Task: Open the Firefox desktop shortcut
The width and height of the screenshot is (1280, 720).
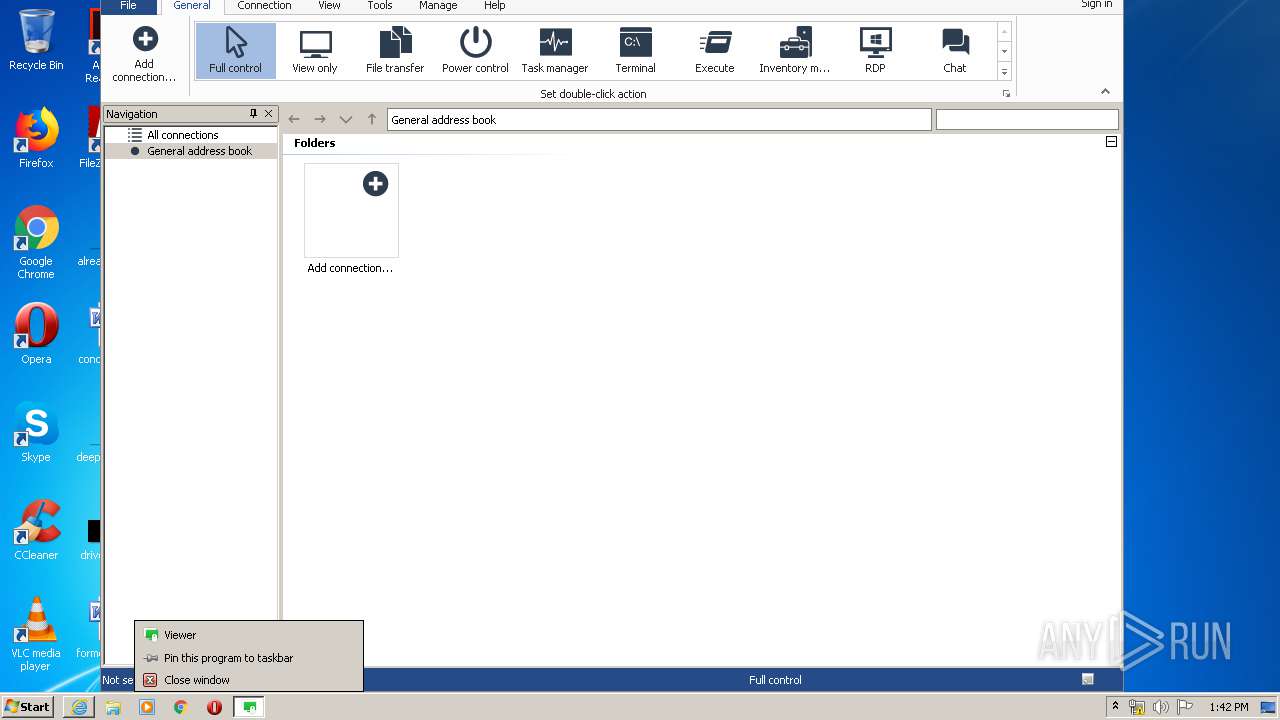Action: 36,138
